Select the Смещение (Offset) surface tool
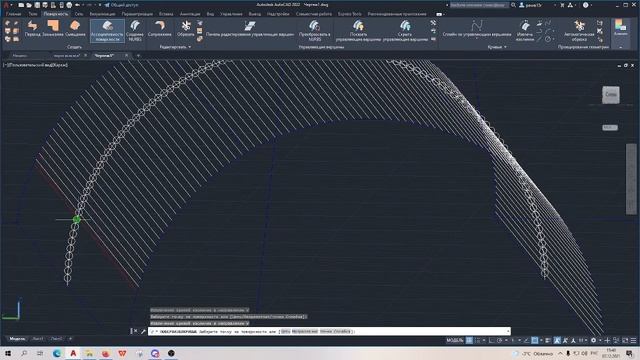 [x=75, y=29]
